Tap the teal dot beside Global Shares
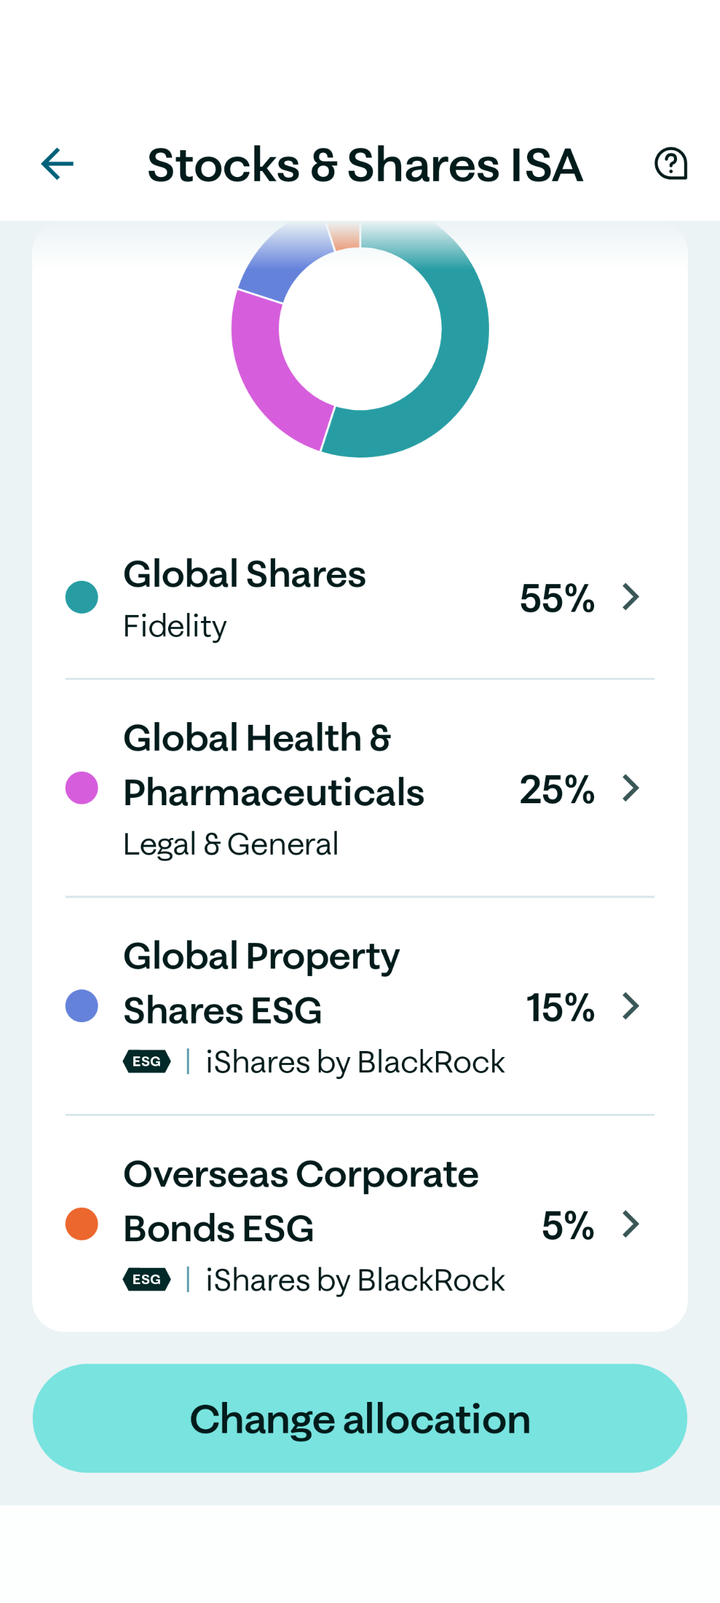The image size is (720, 1603). coord(82,597)
